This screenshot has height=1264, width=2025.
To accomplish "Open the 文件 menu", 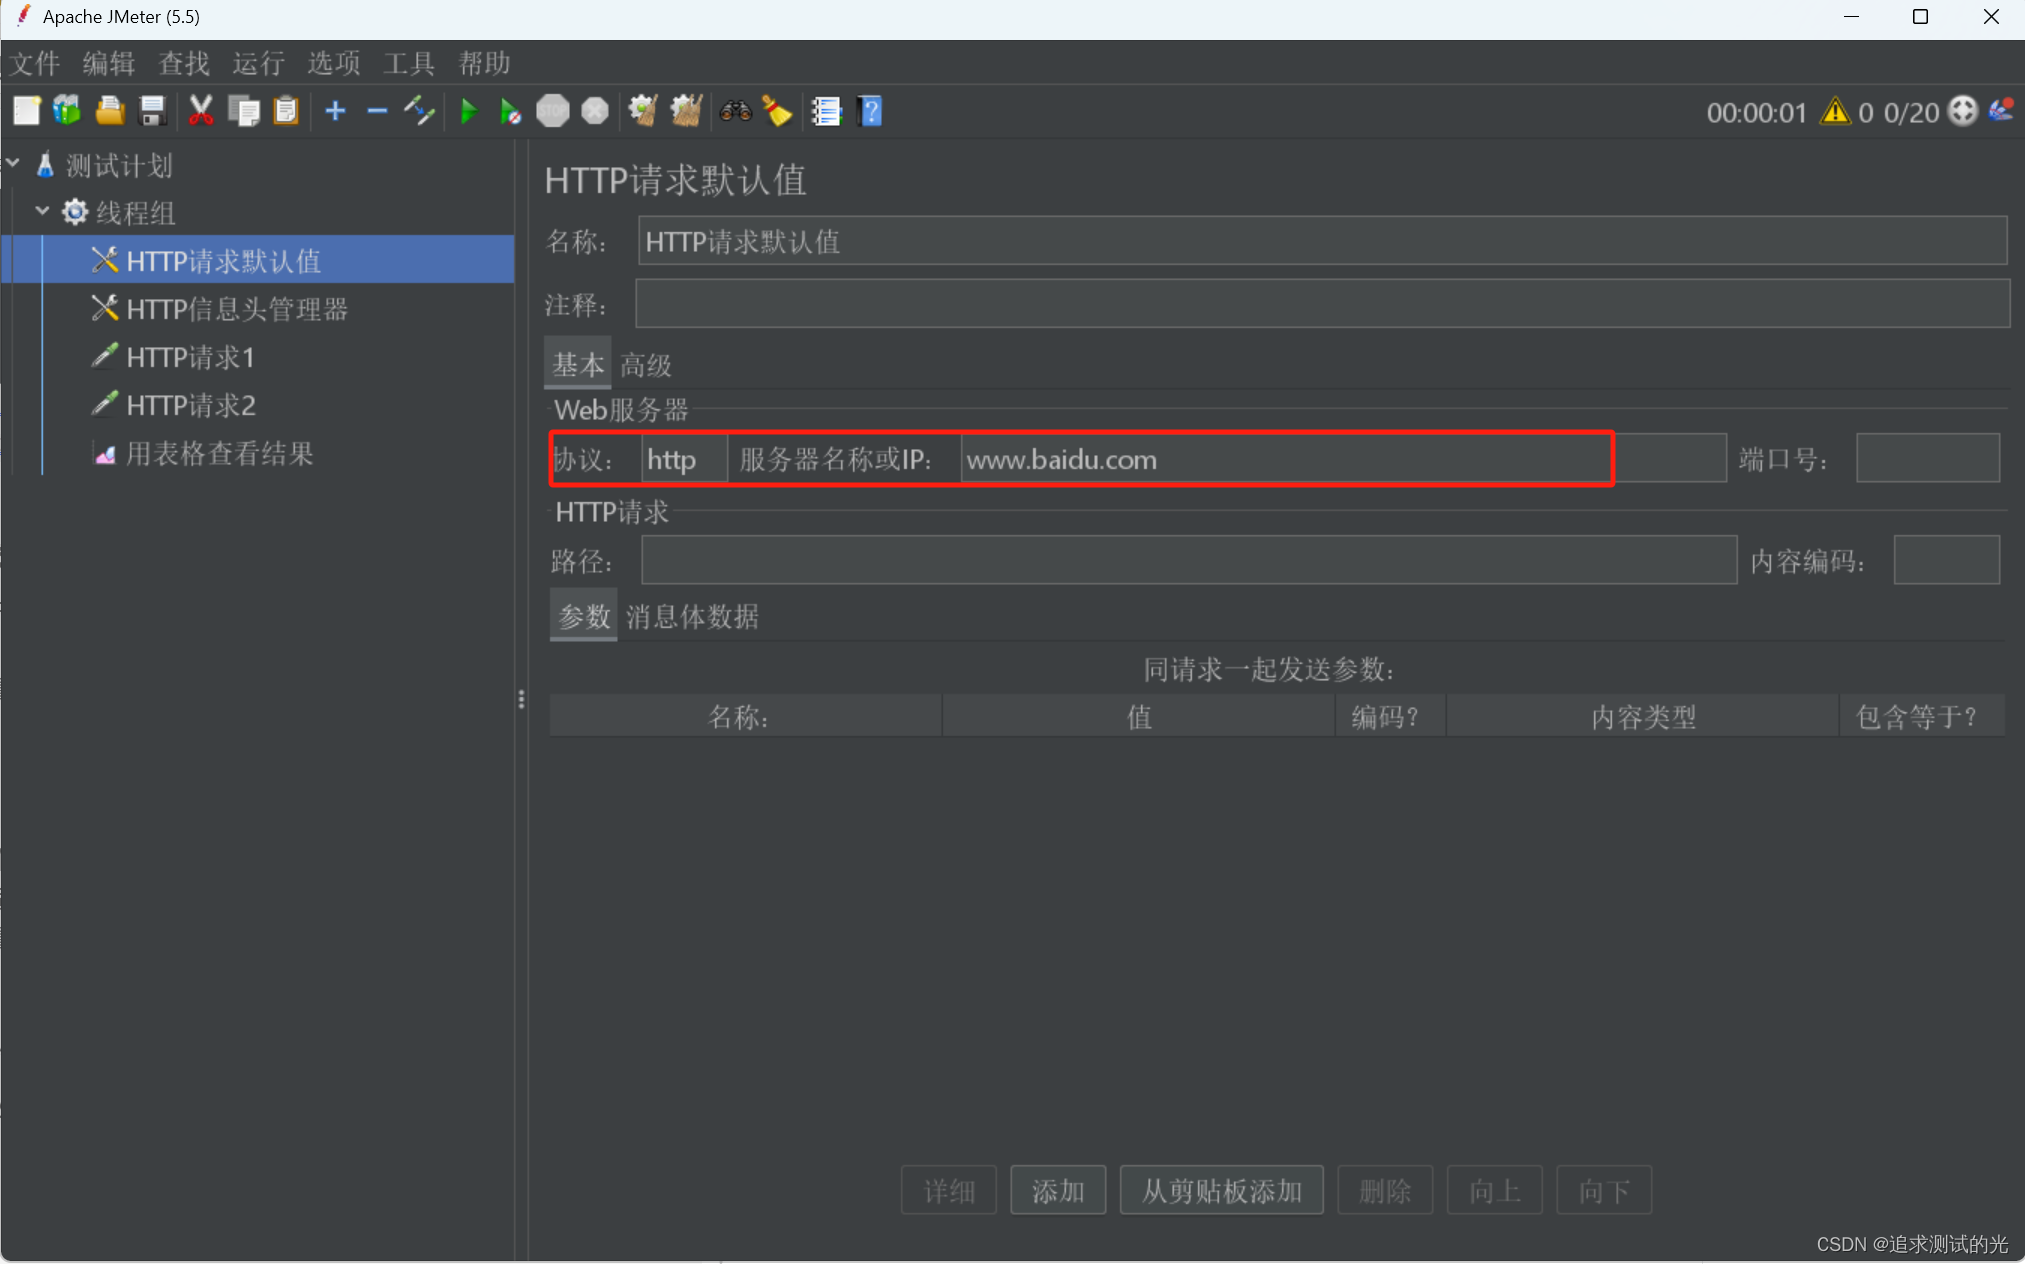I will (35, 64).
